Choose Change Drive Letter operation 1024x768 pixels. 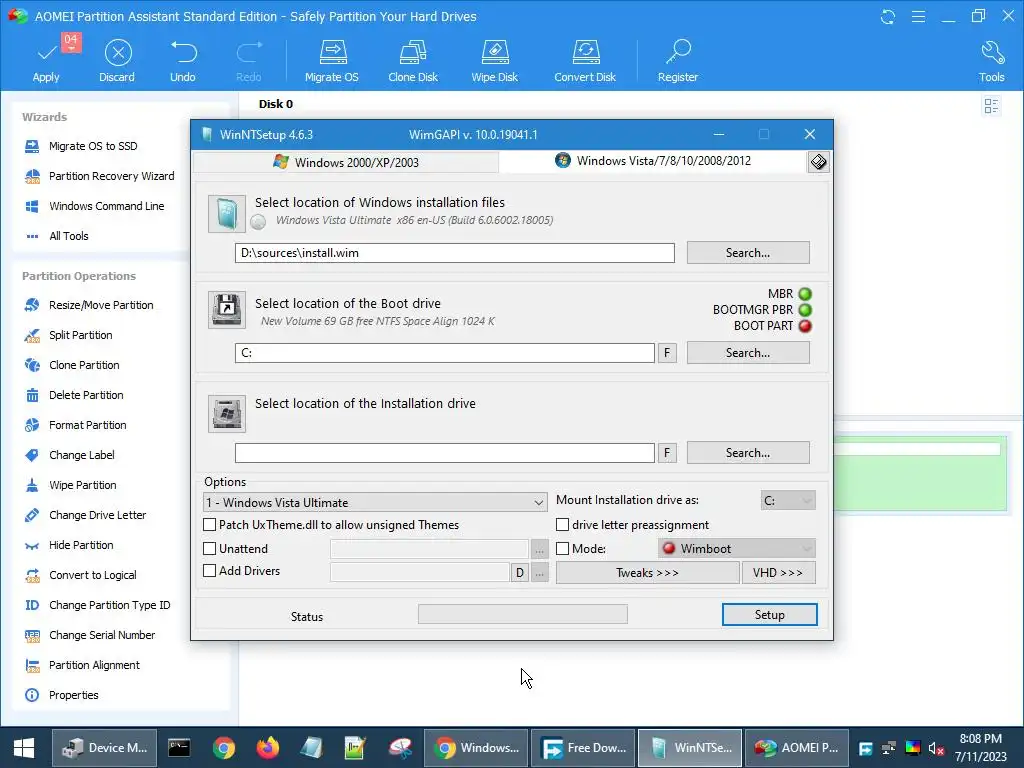click(x=85, y=515)
